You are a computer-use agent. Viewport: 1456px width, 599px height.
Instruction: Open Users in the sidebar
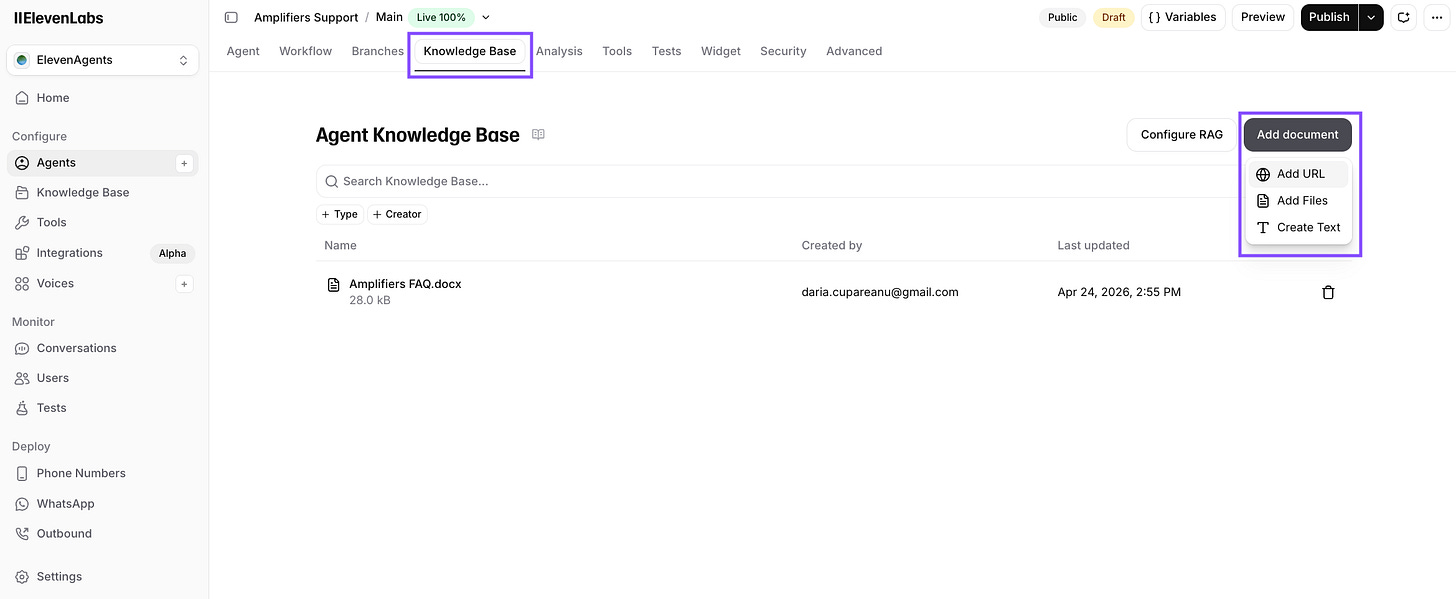coord(103,378)
